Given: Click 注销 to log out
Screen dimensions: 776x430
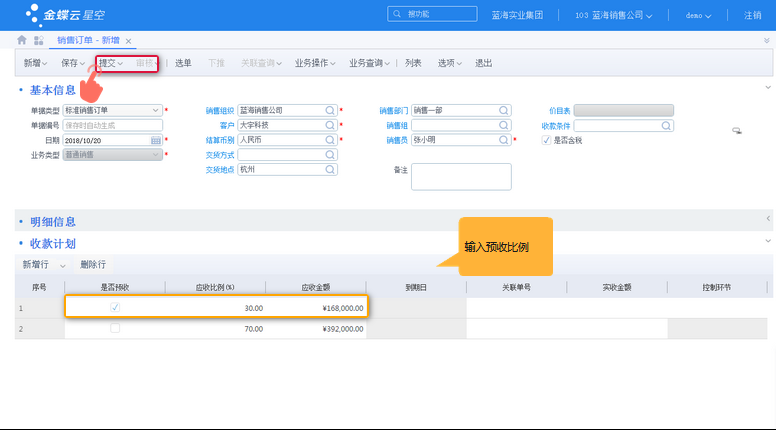Looking at the screenshot, I should coord(753,15).
